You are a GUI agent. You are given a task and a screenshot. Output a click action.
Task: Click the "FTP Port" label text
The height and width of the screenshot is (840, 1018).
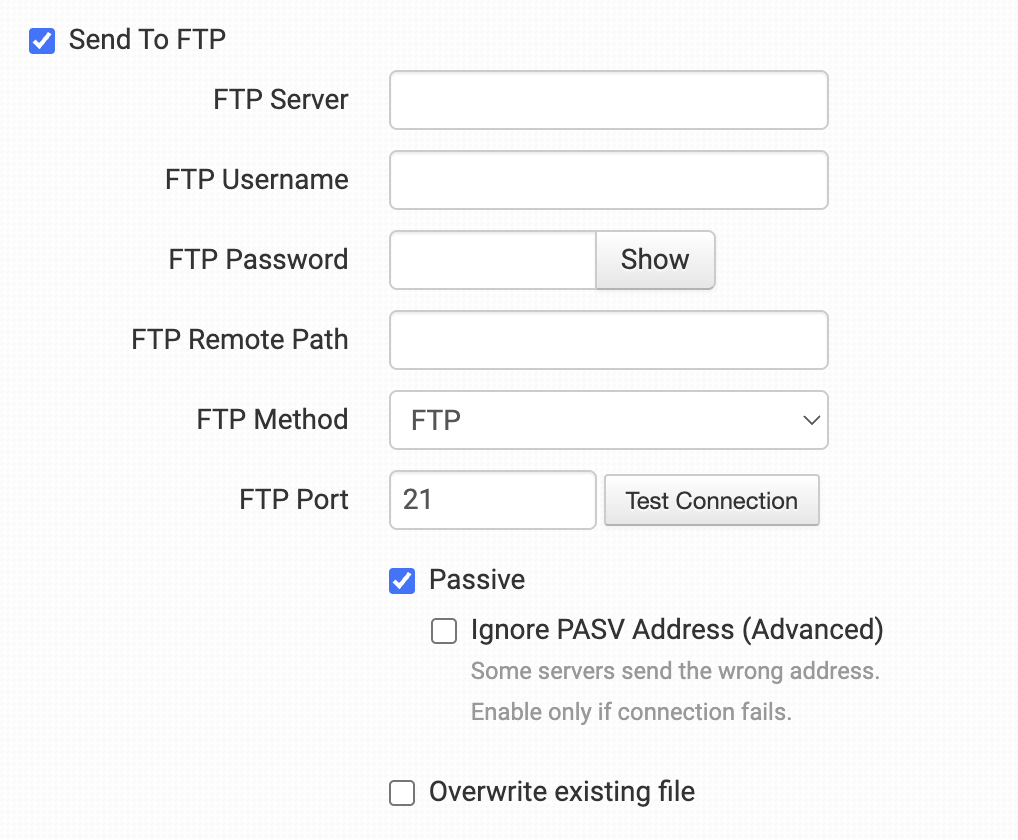pyautogui.click(x=294, y=500)
